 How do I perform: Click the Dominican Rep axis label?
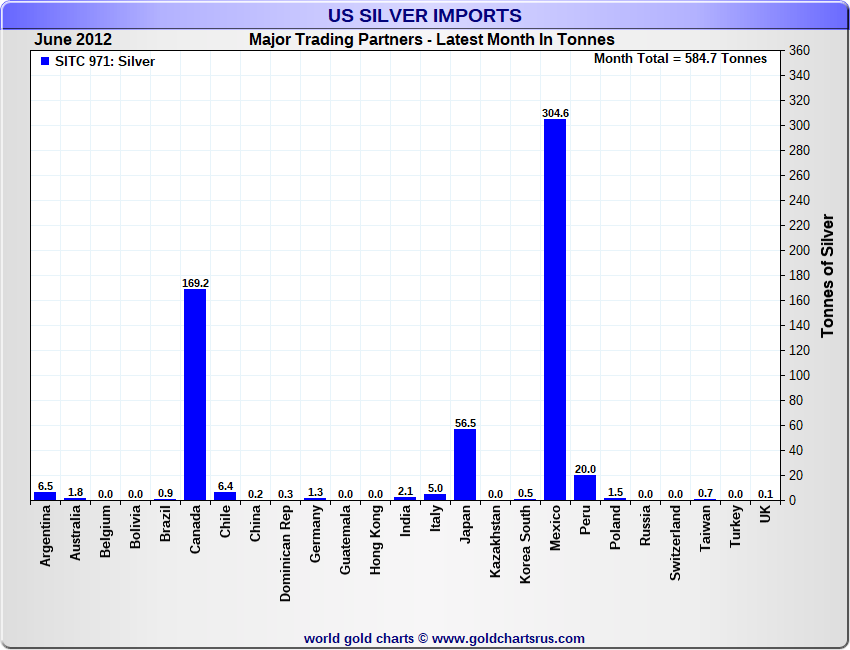[x=285, y=551]
